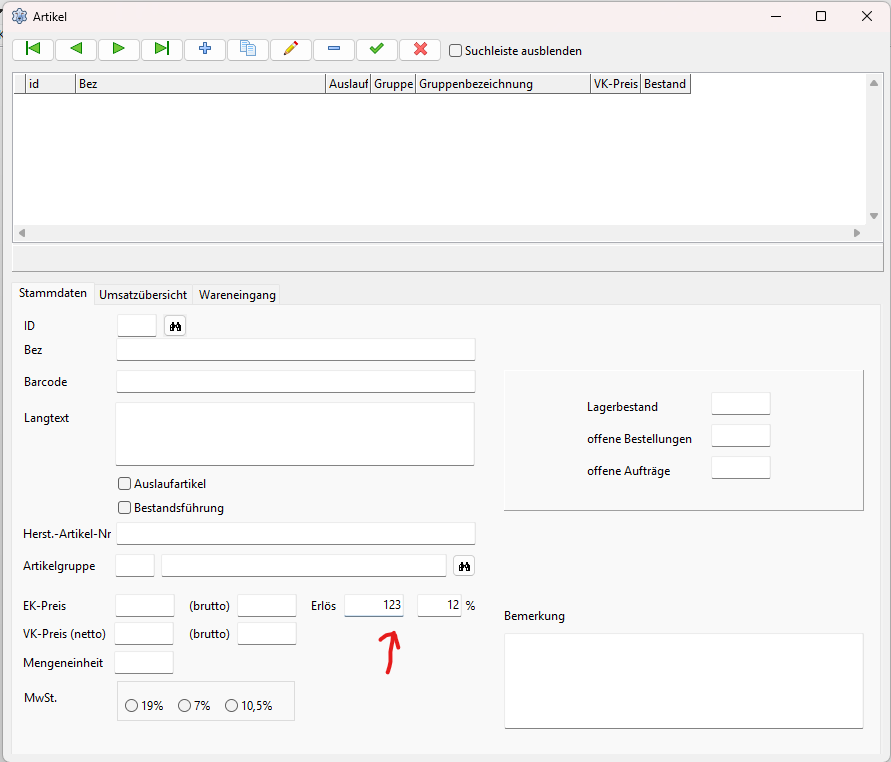891x762 pixels.
Task: Look up Artikelgruppe with binoculars icon
Action: [464, 566]
